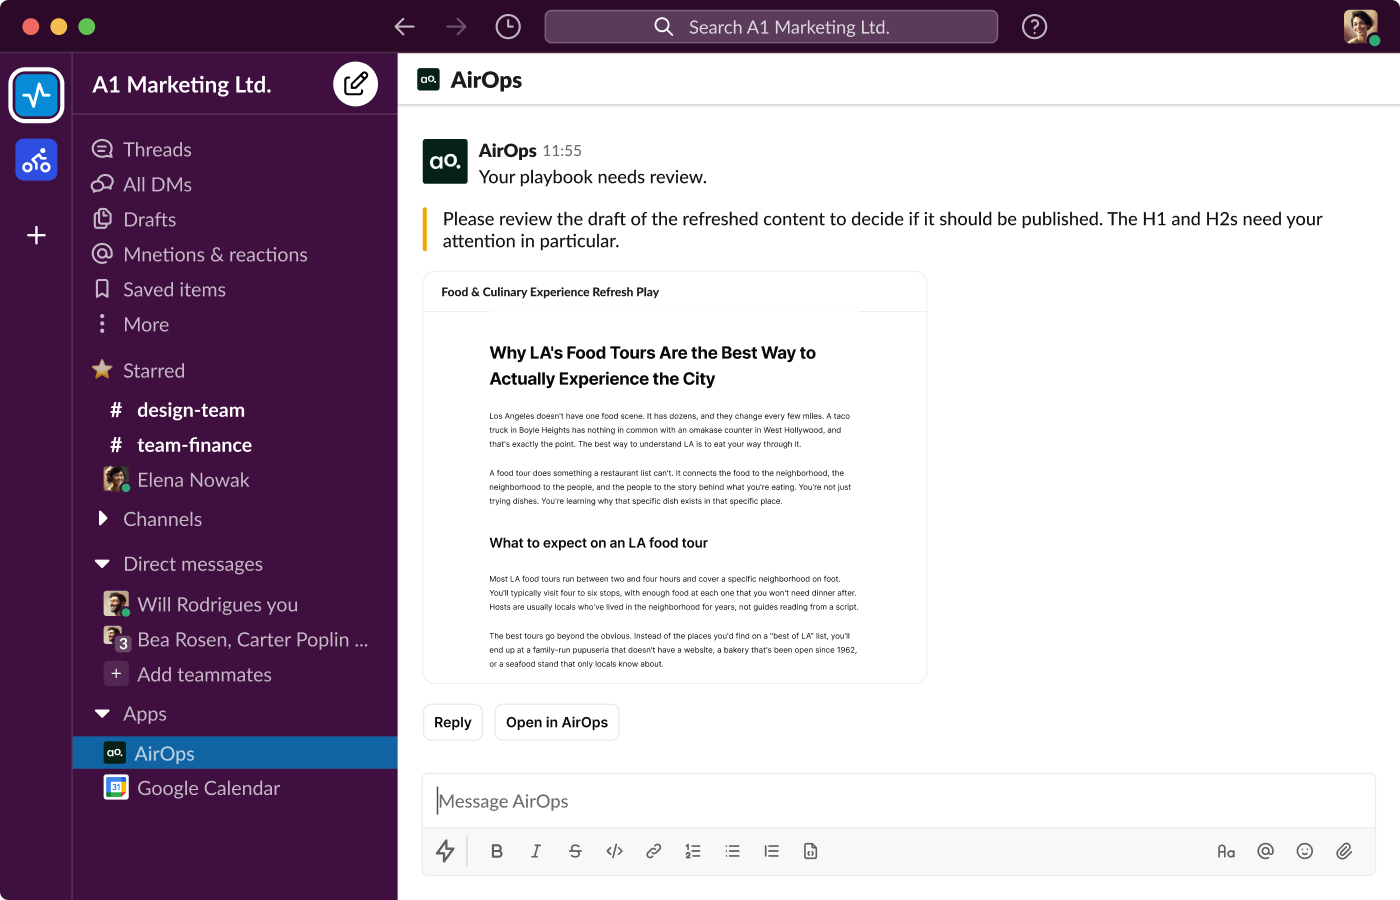Select the emoji picker in the message bar
The image size is (1400, 900).
1304,851
